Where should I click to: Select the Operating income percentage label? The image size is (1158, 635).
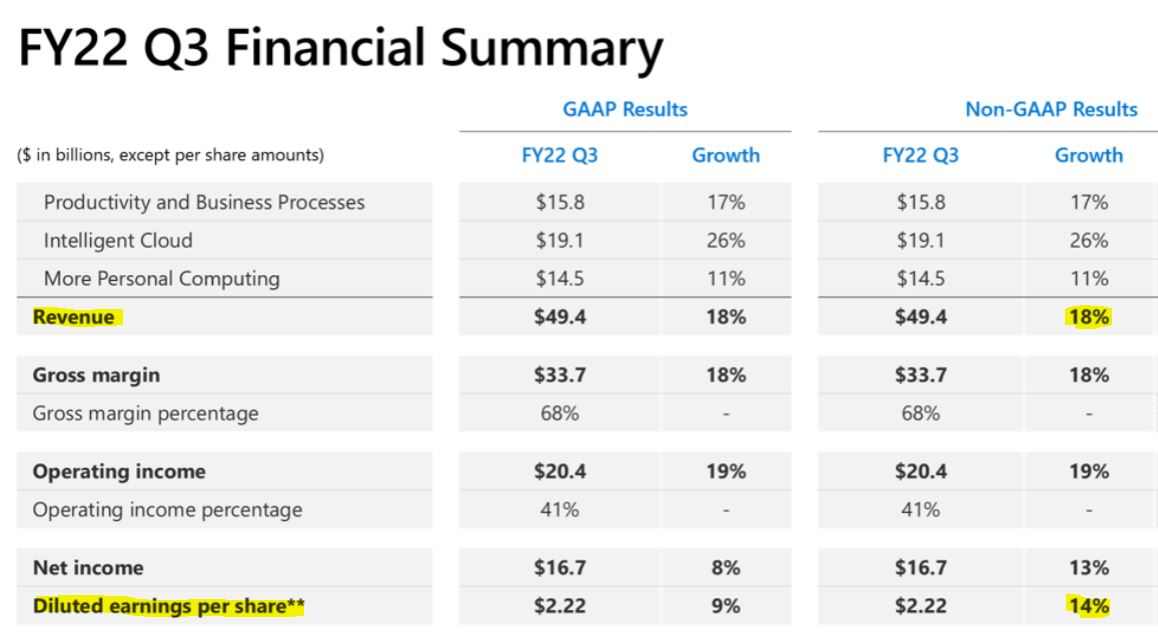pos(168,509)
